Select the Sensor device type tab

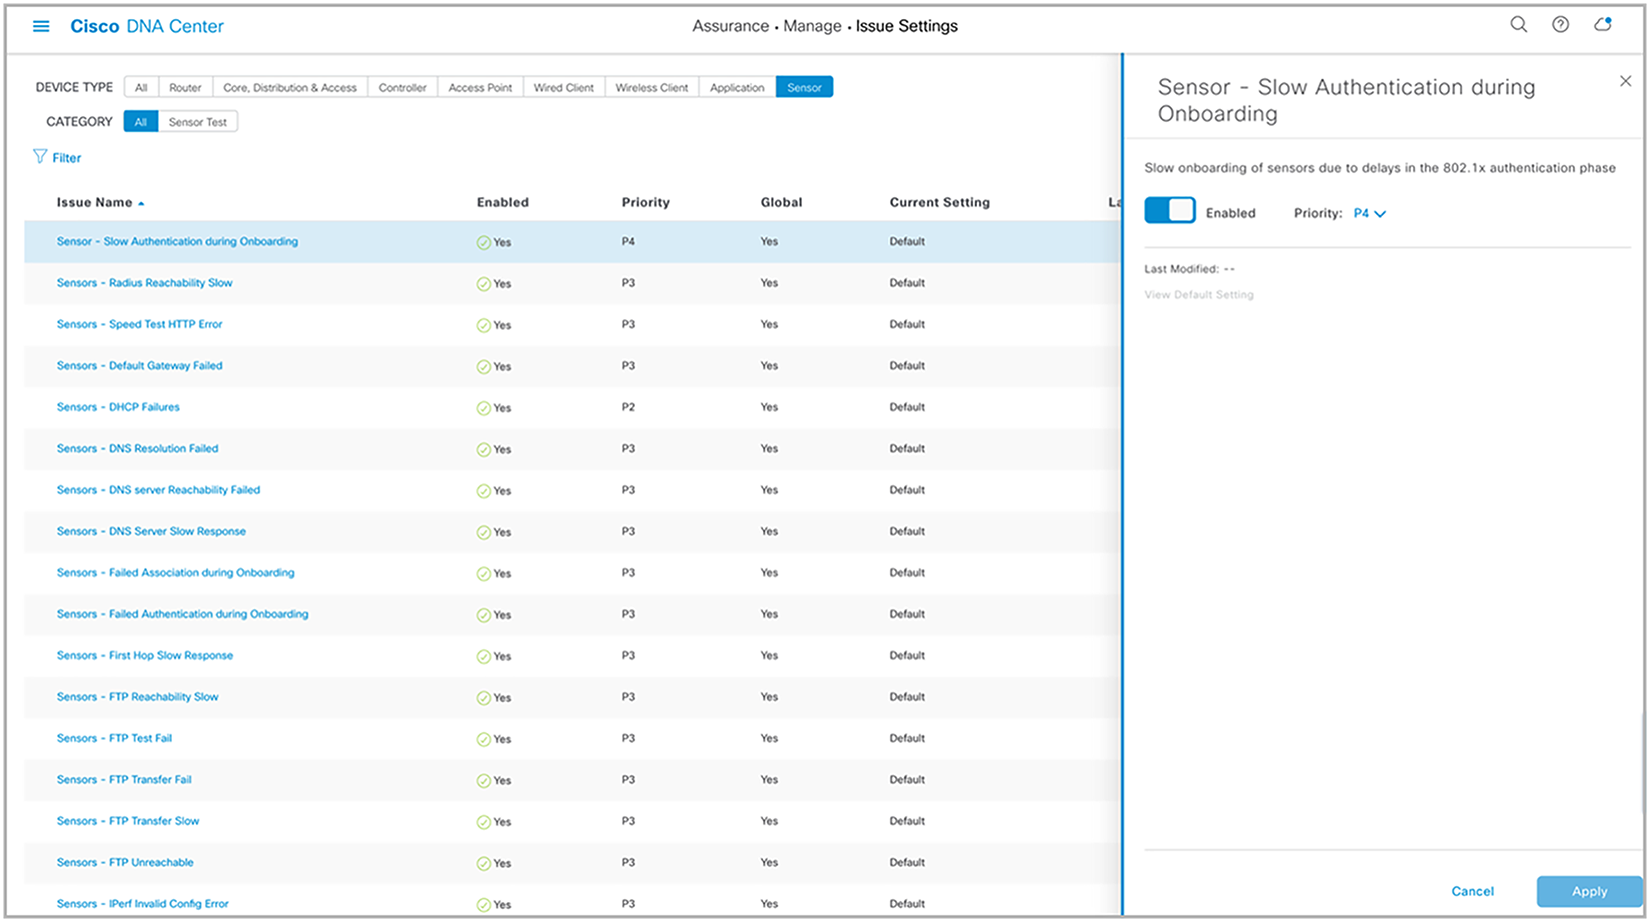coord(804,87)
